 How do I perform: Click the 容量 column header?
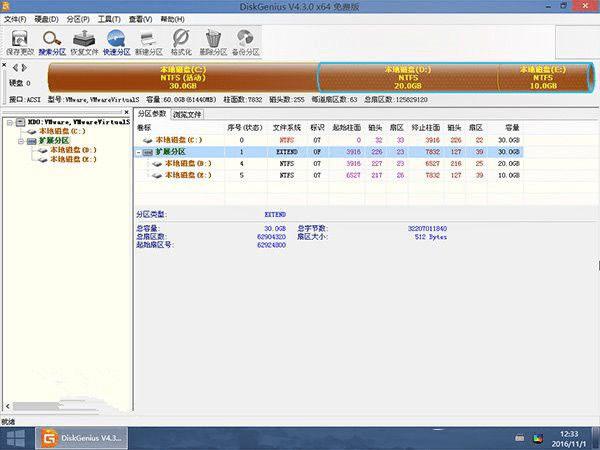(x=512, y=128)
